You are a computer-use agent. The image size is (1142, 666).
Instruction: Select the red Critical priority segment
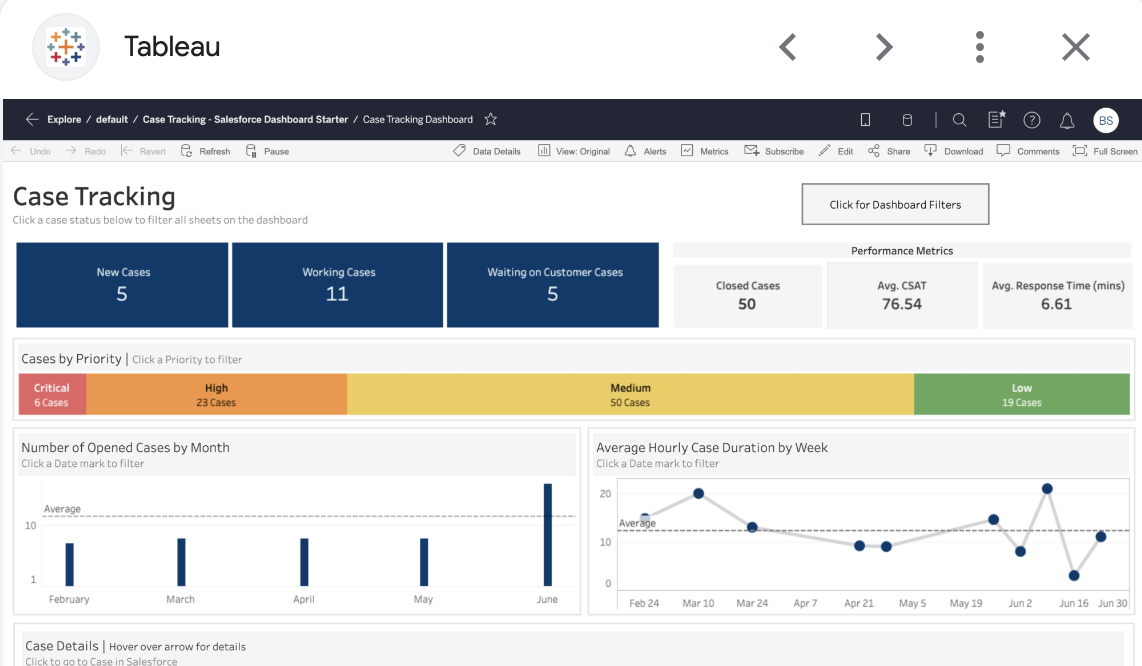click(x=52, y=394)
